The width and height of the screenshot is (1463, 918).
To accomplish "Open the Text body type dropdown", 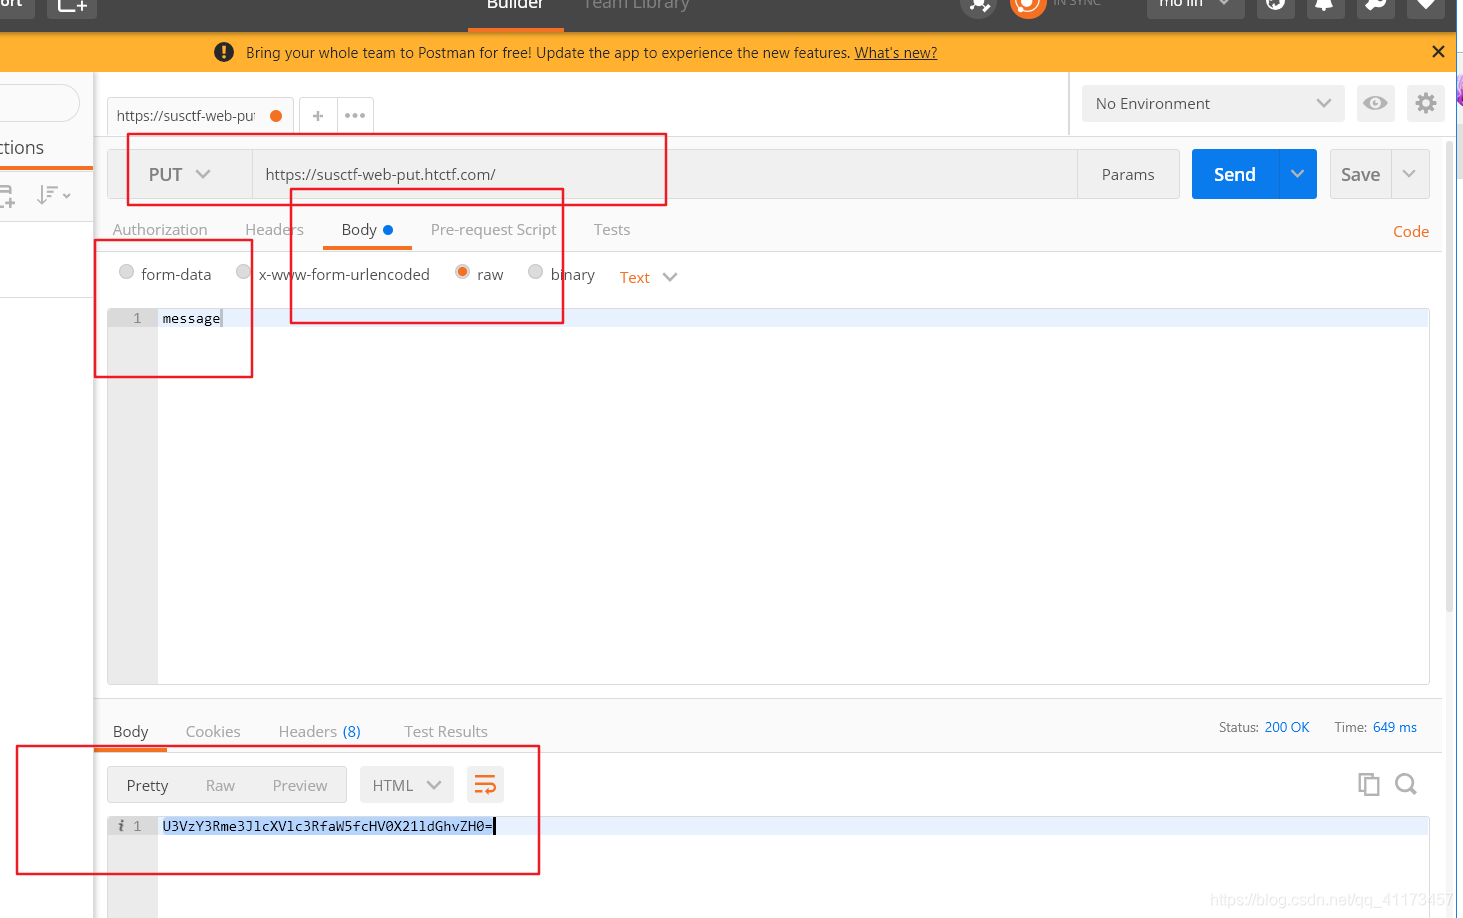I will coord(648,277).
